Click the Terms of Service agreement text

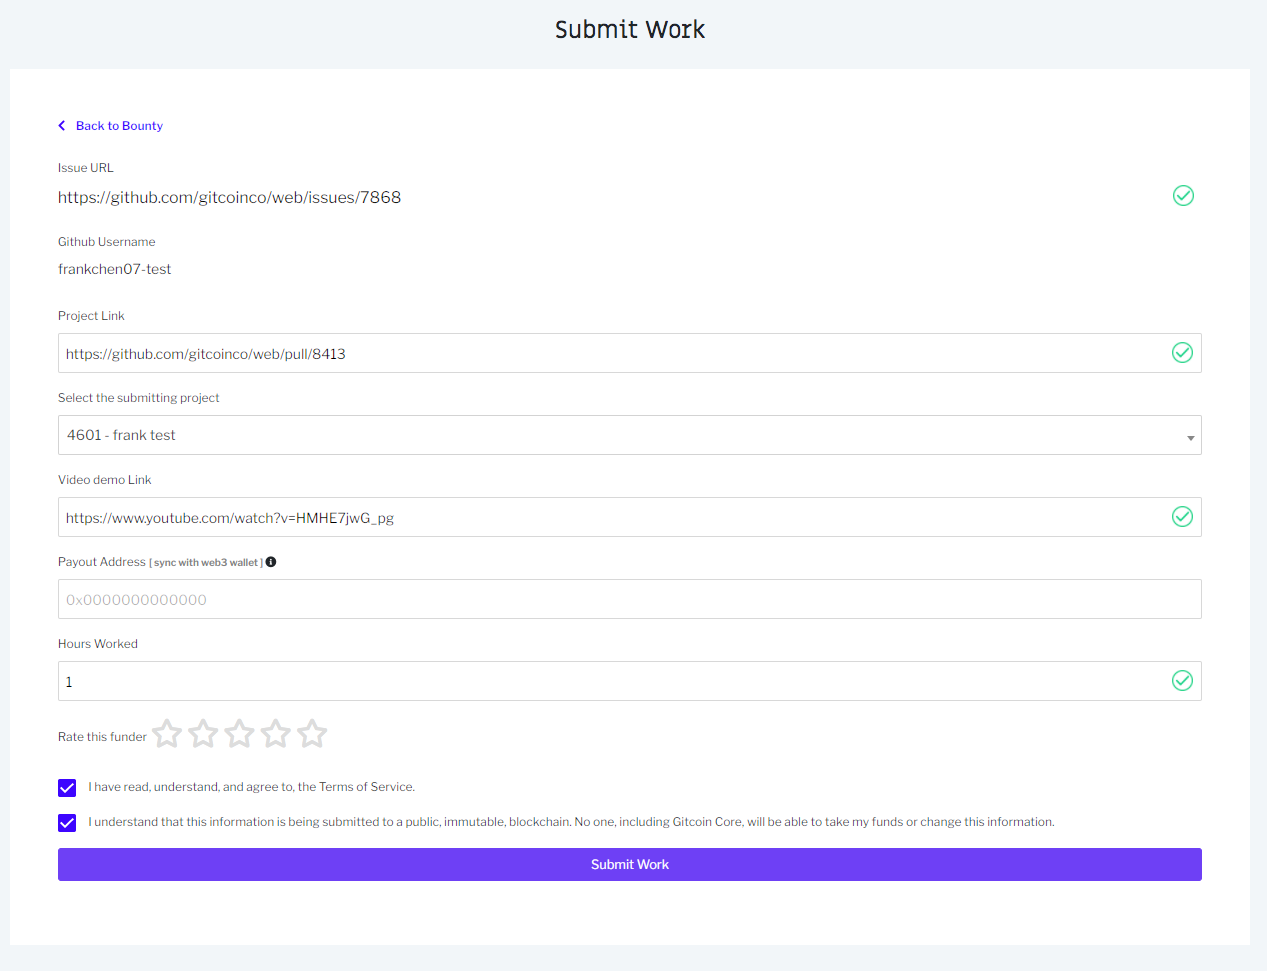coord(251,787)
